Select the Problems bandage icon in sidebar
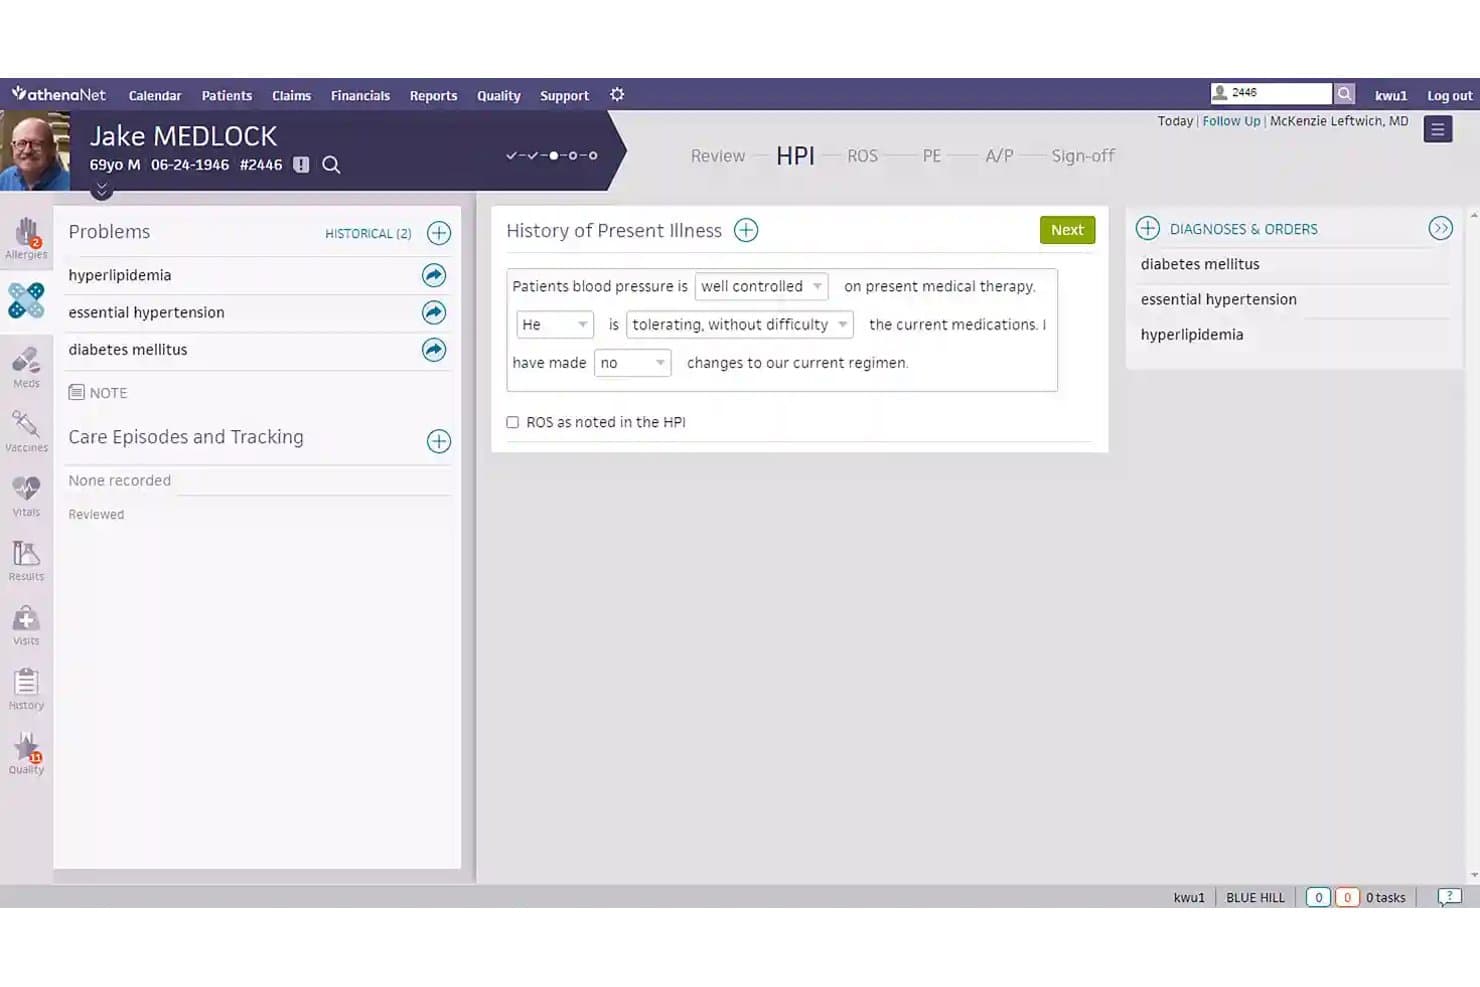The image size is (1480, 987). tap(26, 300)
